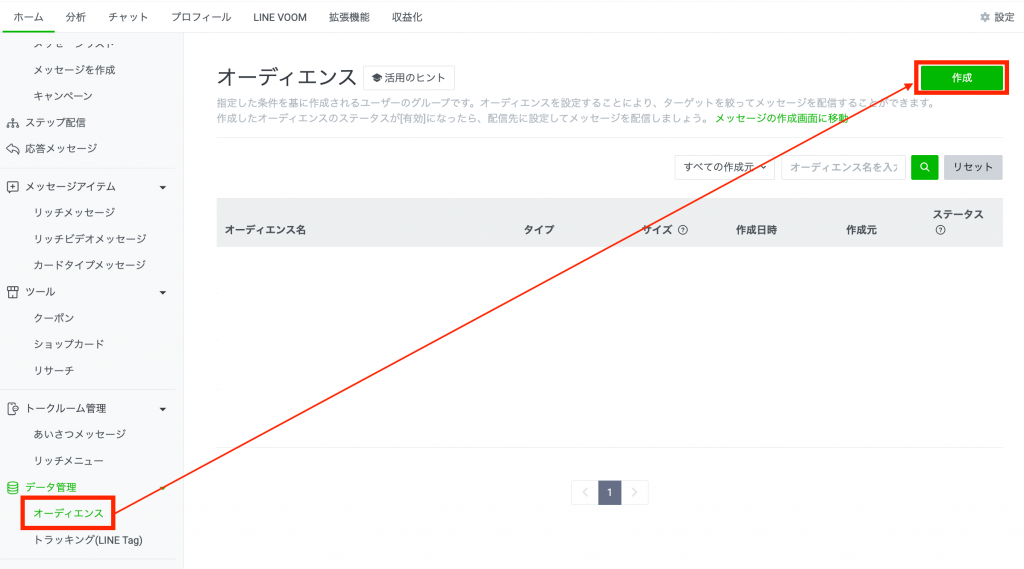Click the green 作成 button

tap(962, 78)
